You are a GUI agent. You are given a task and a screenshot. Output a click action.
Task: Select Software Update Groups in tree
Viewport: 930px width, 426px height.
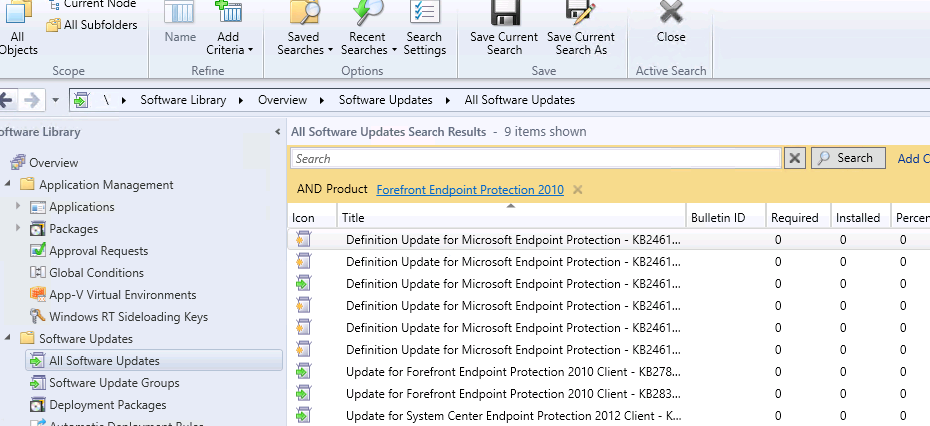114,383
